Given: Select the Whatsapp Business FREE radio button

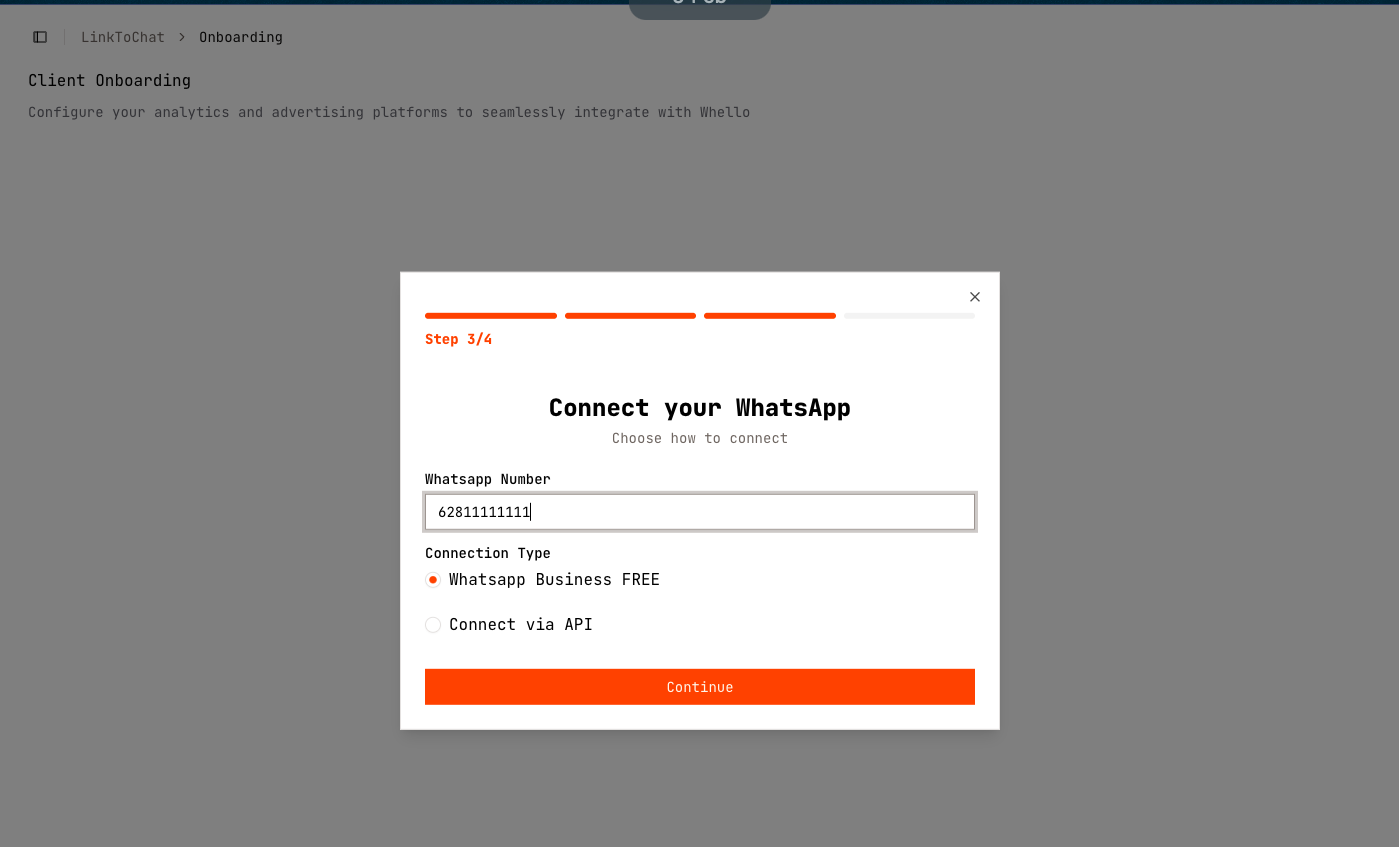Looking at the screenshot, I should pos(433,580).
